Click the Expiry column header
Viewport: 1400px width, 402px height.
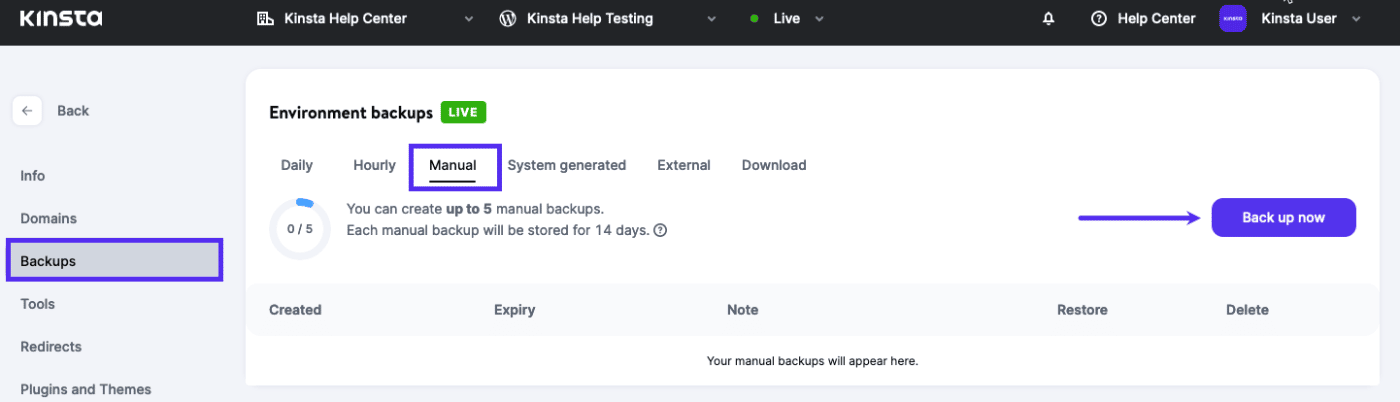(x=514, y=310)
